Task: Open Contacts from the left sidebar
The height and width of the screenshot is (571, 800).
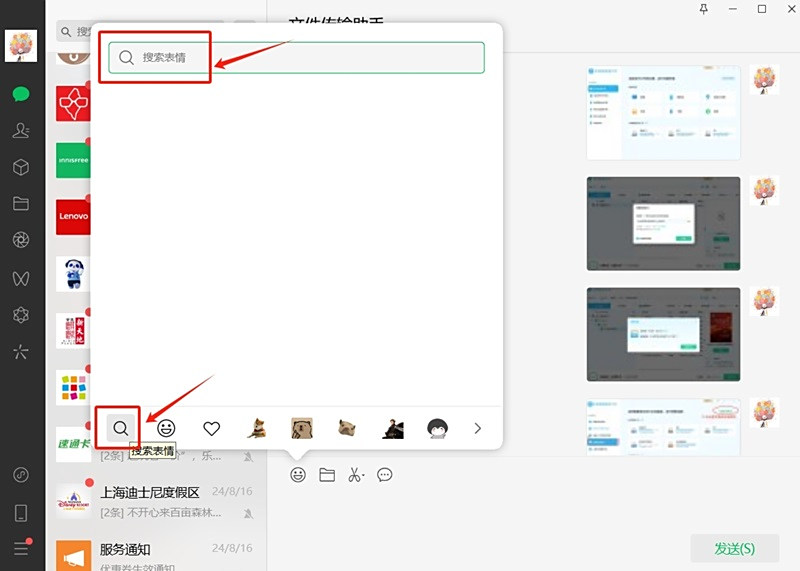Action: point(21,130)
